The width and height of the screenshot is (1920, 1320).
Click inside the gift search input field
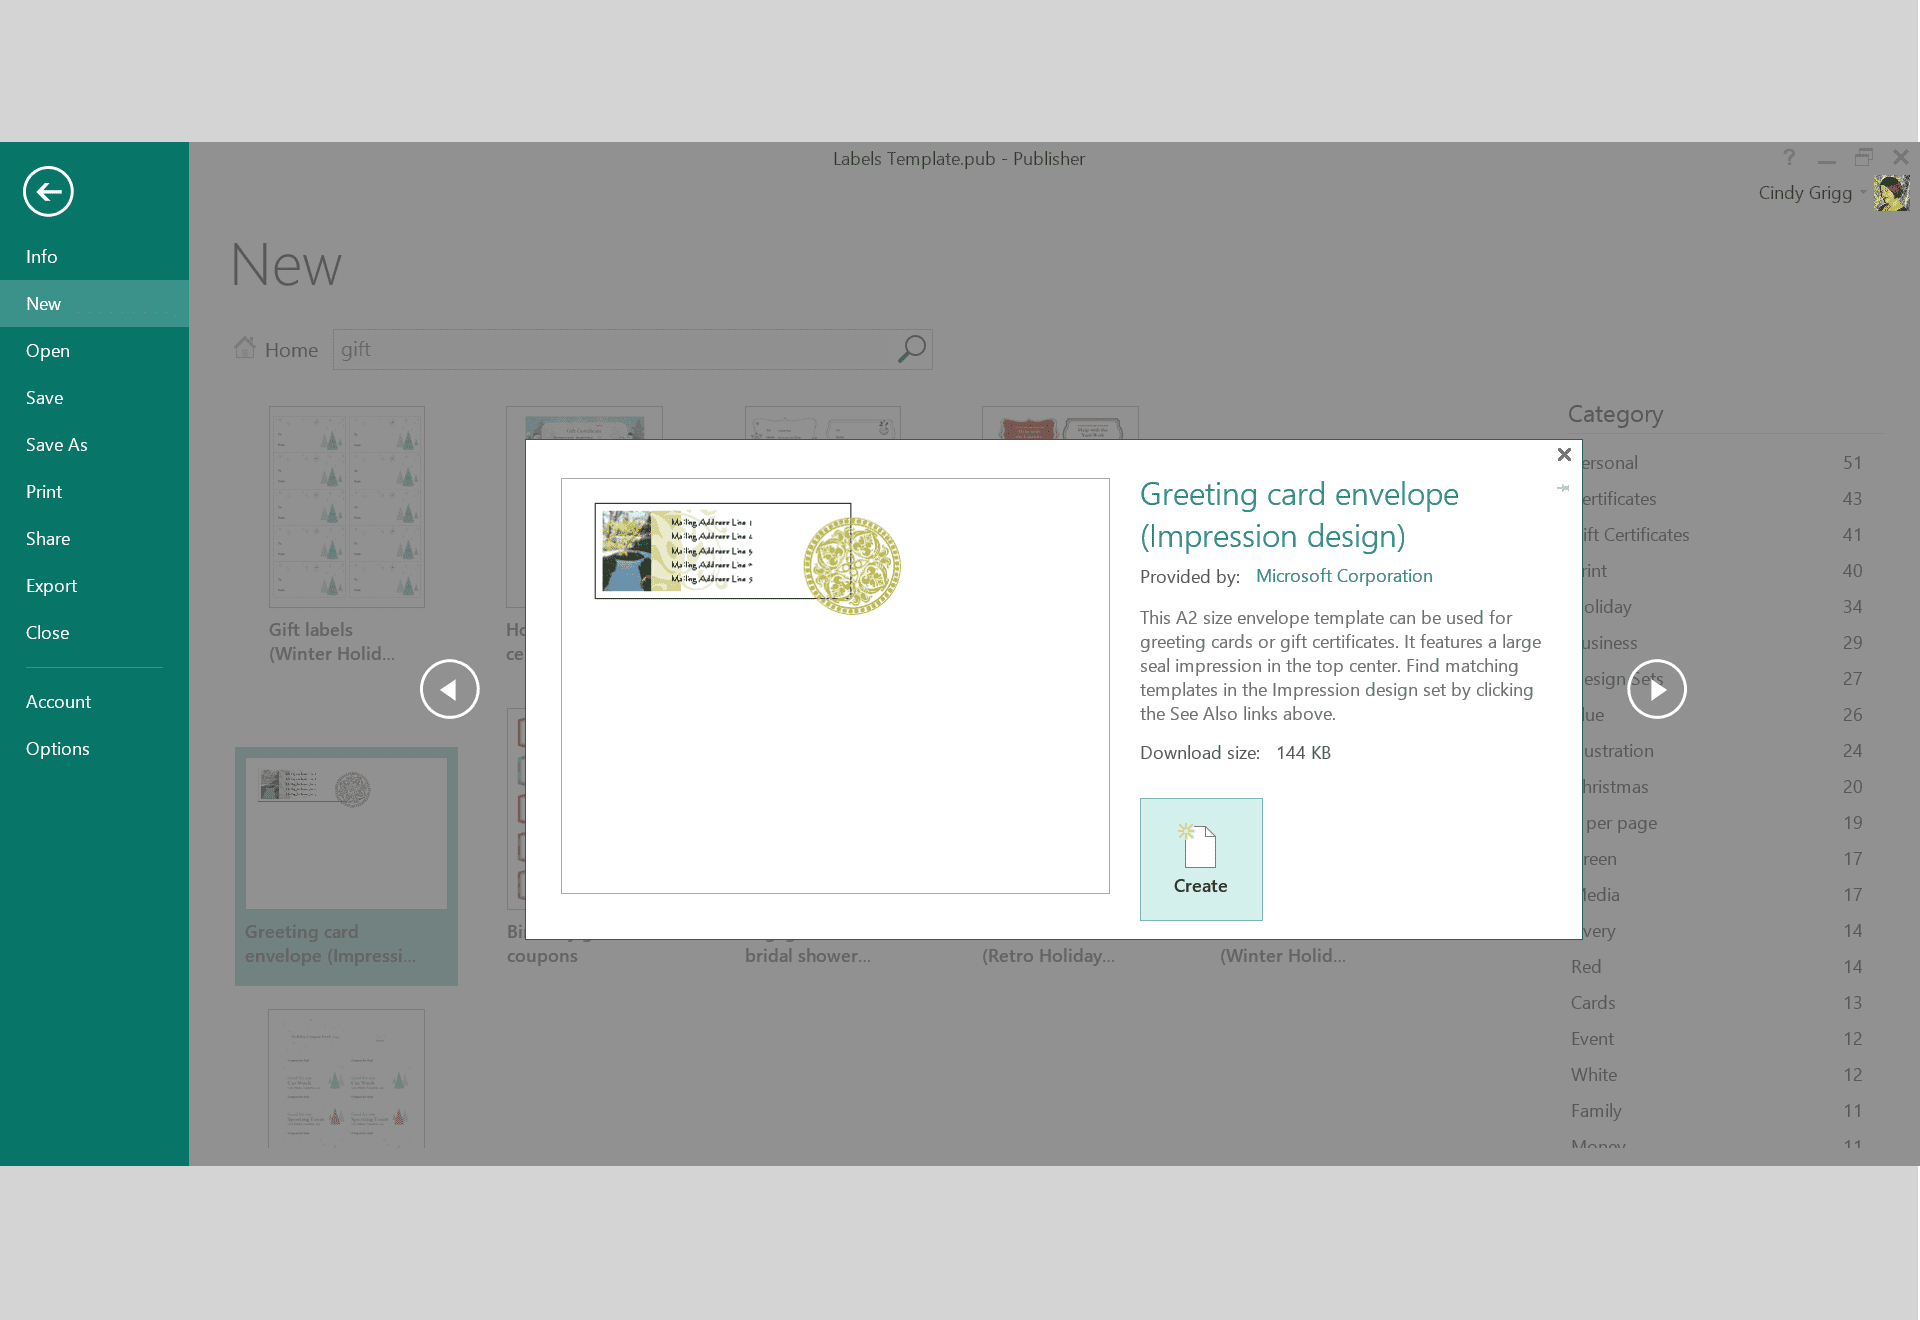[614, 349]
